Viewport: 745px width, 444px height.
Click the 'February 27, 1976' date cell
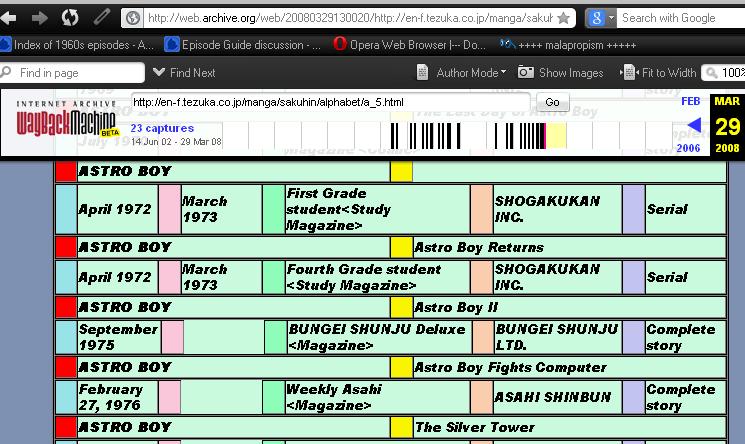click(x=117, y=397)
